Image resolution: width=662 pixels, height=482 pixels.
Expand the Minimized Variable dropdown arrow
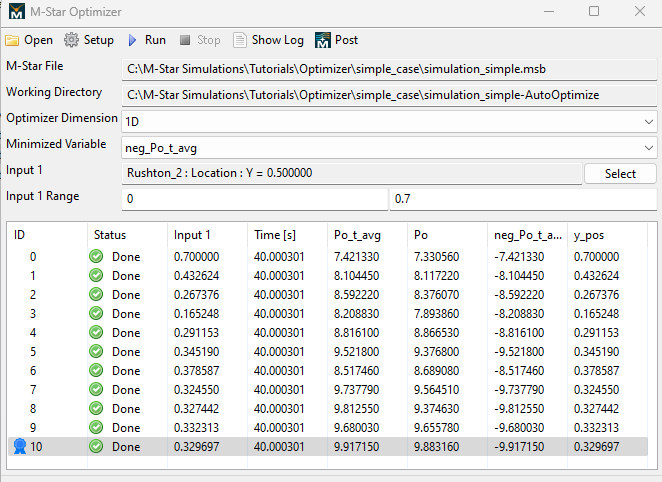tap(649, 148)
